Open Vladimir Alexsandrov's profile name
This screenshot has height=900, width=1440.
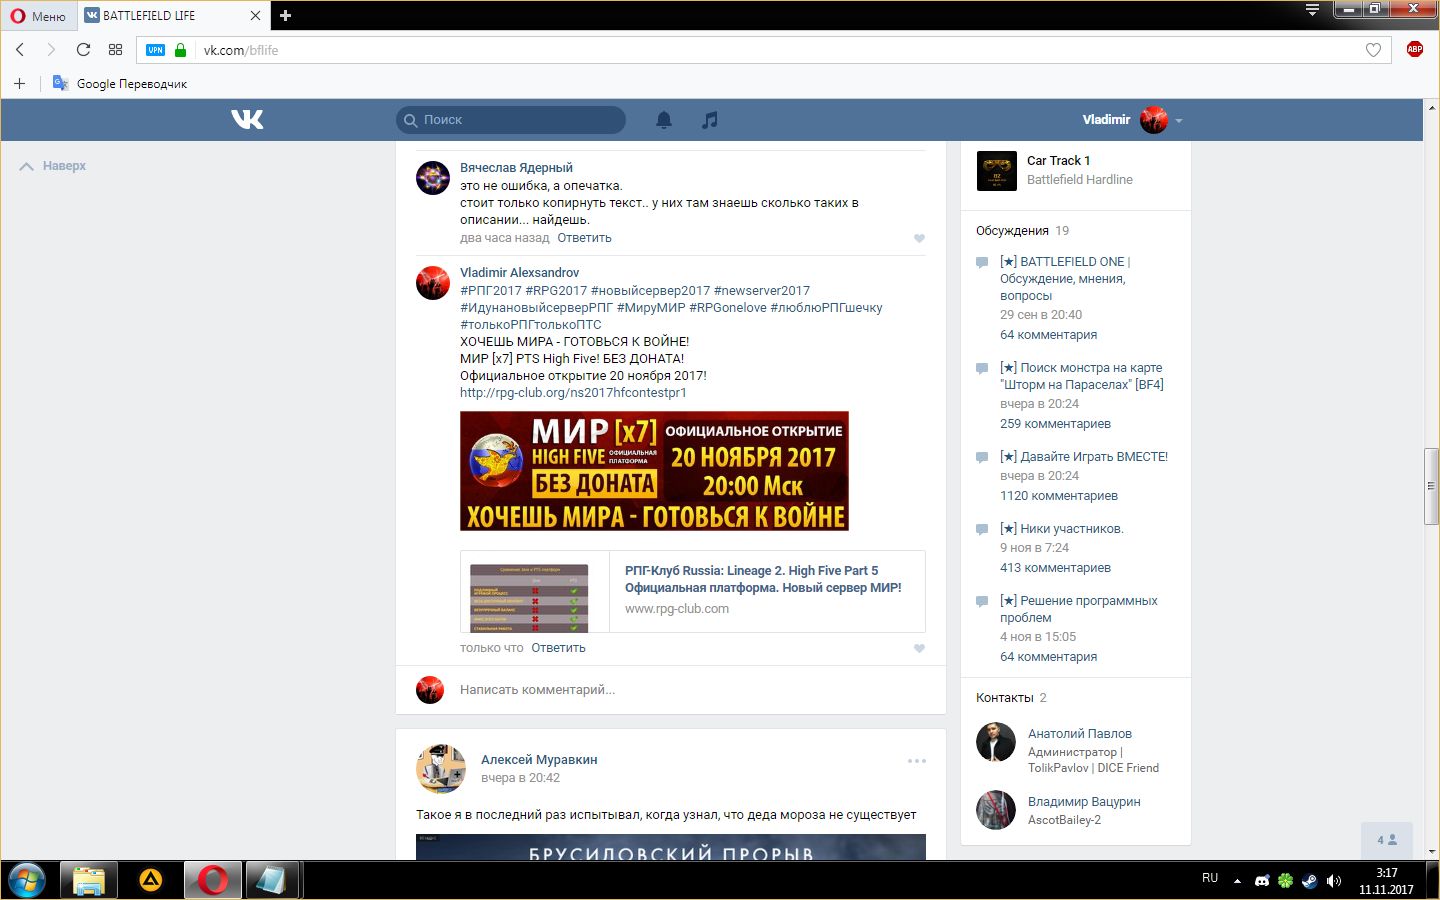(519, 273)
